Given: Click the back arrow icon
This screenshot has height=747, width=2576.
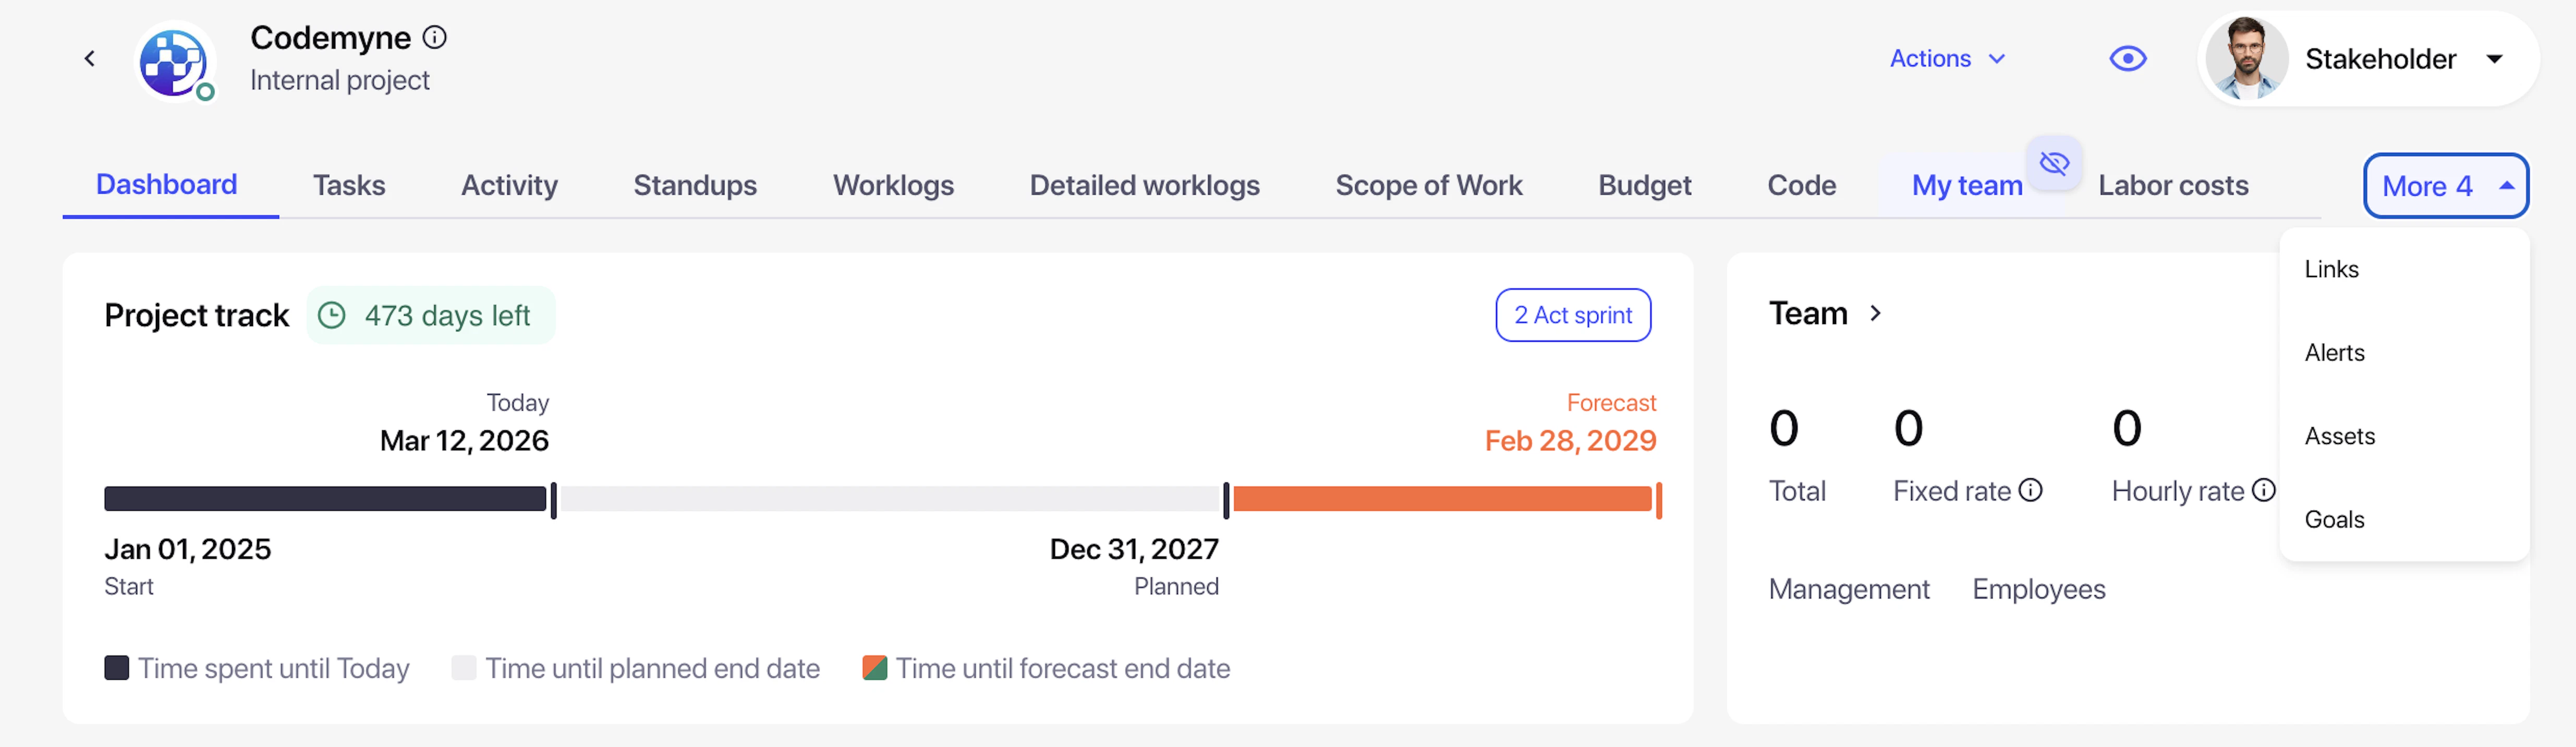Looking at the screenshot, I should pyautogui.click(x=90, y=59).
